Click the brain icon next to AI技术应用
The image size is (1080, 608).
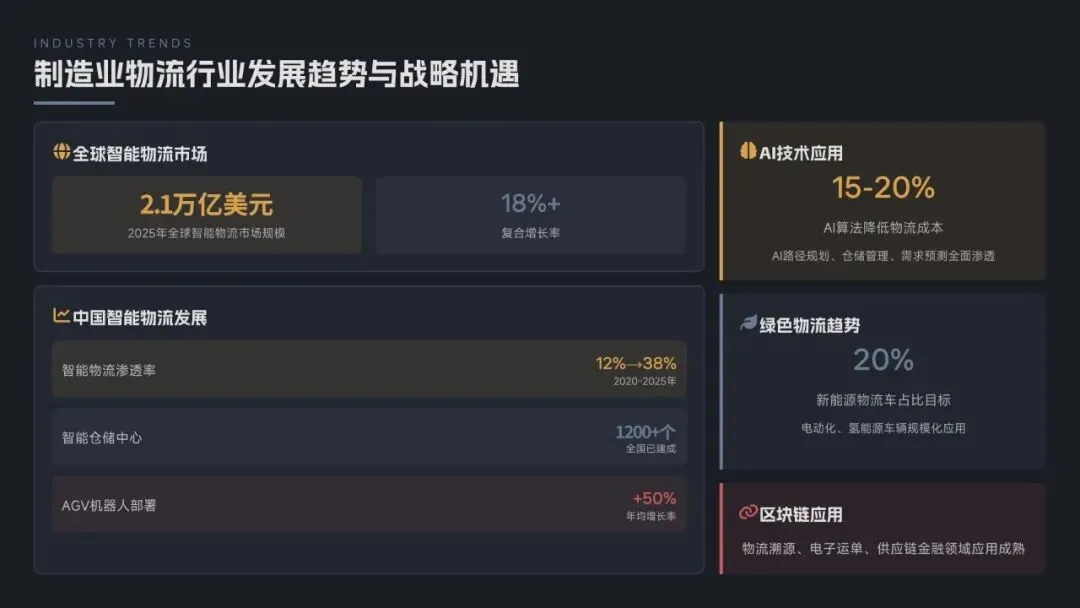(x=748, y=151)
